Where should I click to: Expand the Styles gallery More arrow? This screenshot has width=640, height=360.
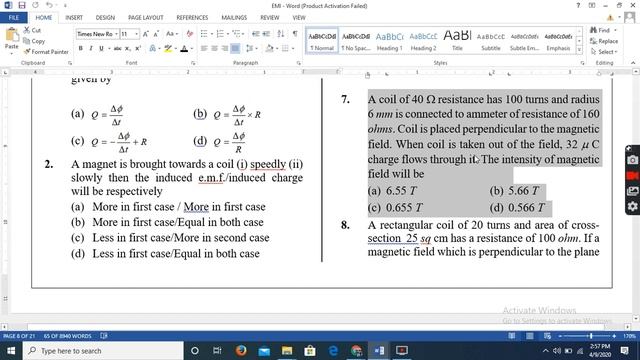[579, 50]
